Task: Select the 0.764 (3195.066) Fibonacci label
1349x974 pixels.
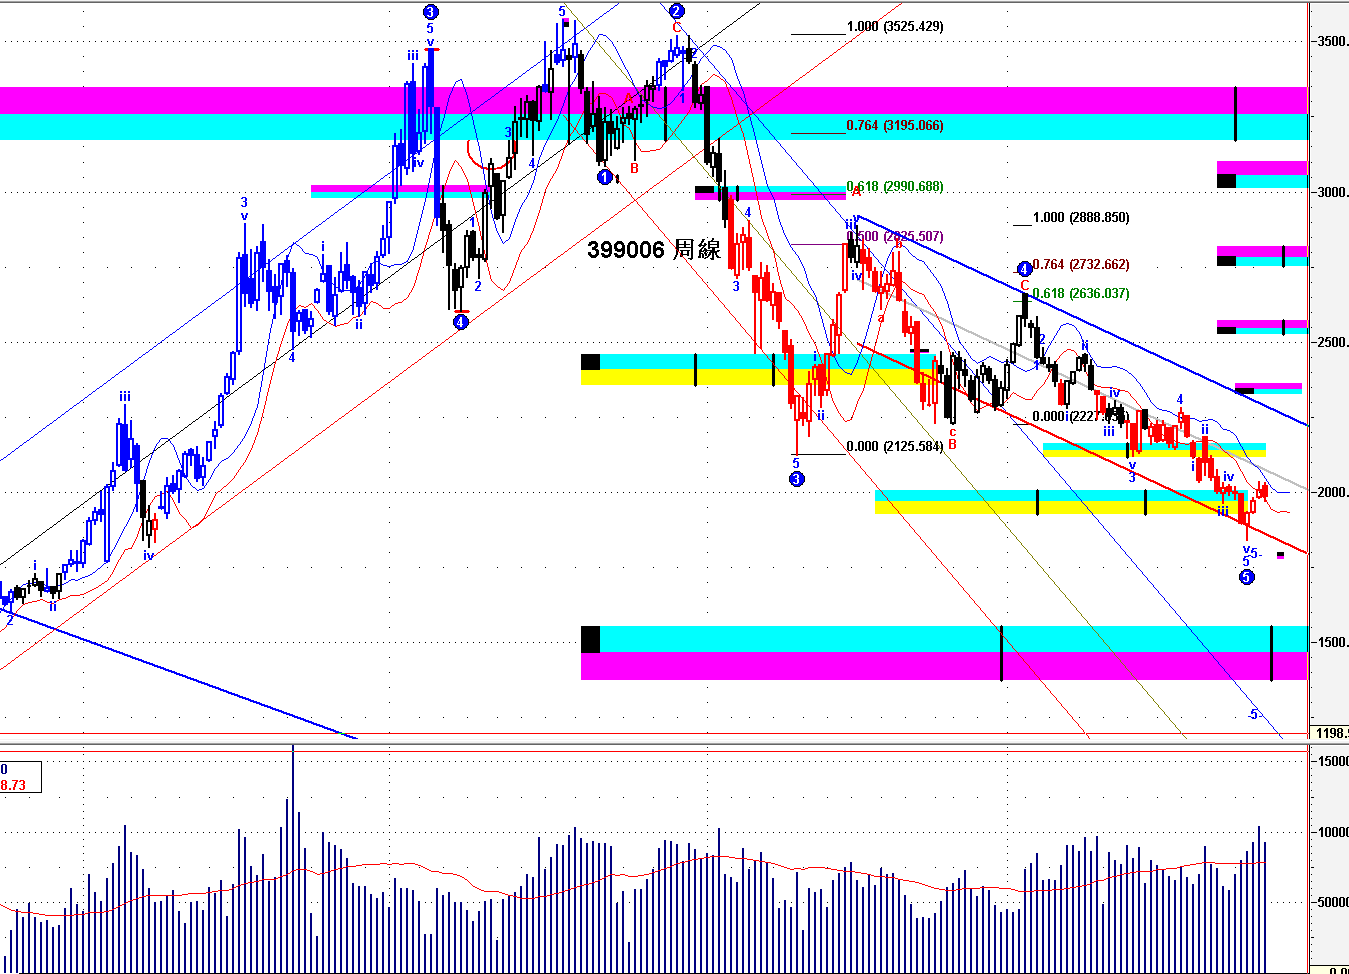Action: coord(895,125)
